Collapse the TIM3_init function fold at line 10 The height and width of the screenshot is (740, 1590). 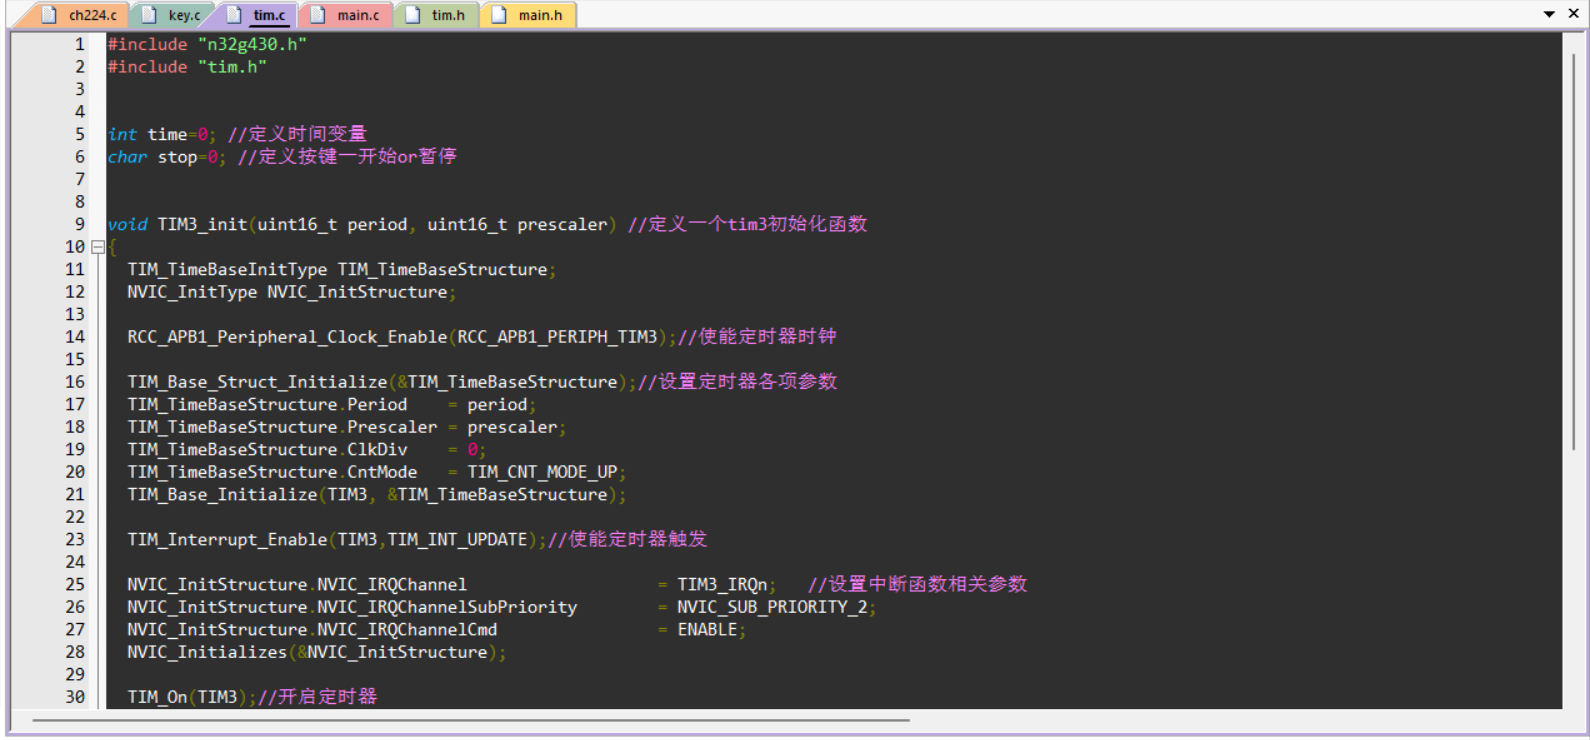click(98, 247)
